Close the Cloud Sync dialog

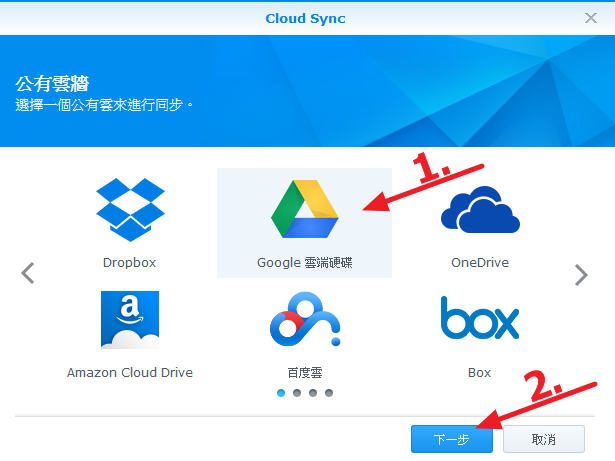coord(591,18)
